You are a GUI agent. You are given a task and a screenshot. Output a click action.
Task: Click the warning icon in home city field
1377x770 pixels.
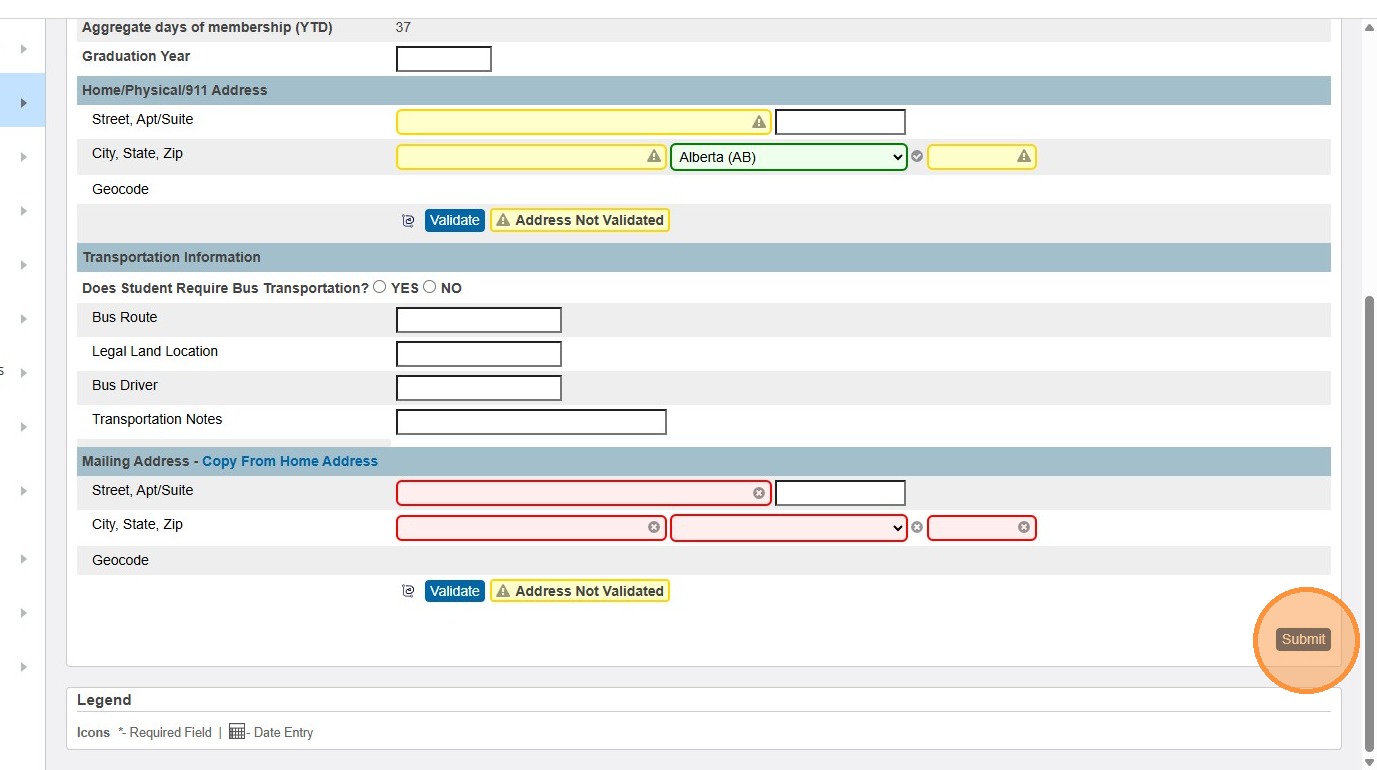pyautogui.click(x=654, y=157)
